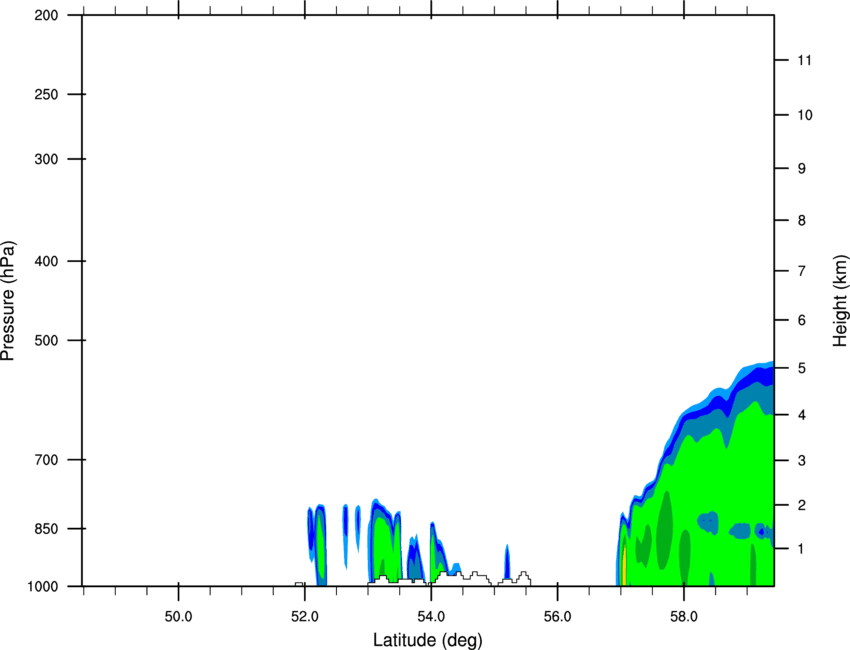This screenshot has height=650, width=850.
Task: Click pressure tick label 500
Action: (46, 340)
